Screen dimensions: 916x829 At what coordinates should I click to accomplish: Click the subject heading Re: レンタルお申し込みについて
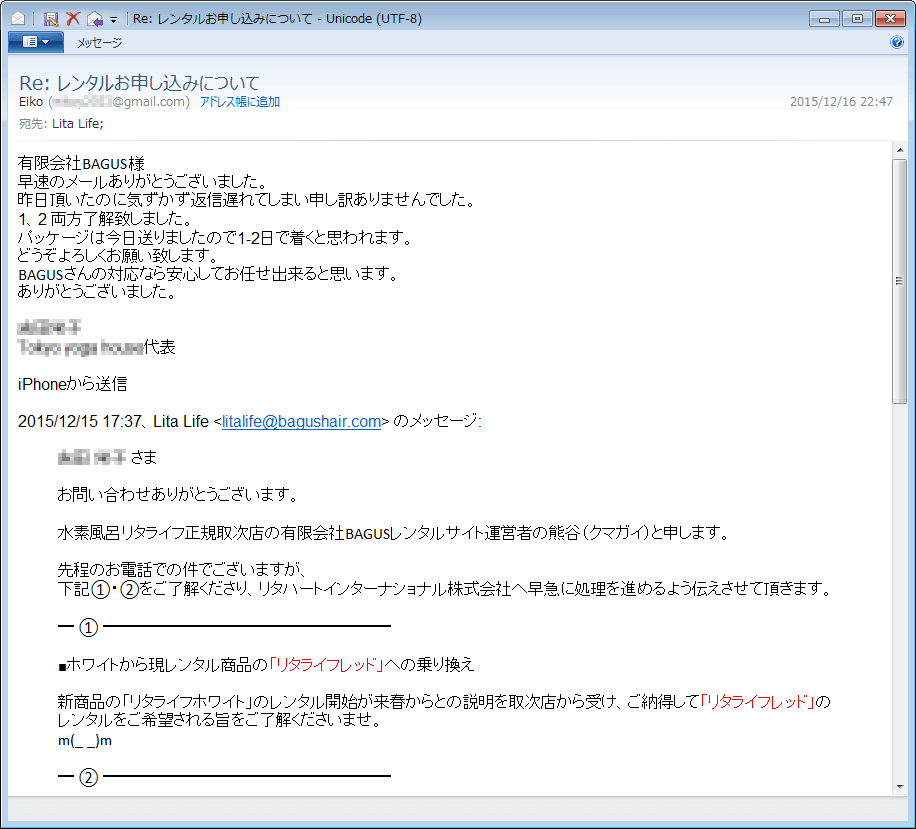click(x=139, y=83)
